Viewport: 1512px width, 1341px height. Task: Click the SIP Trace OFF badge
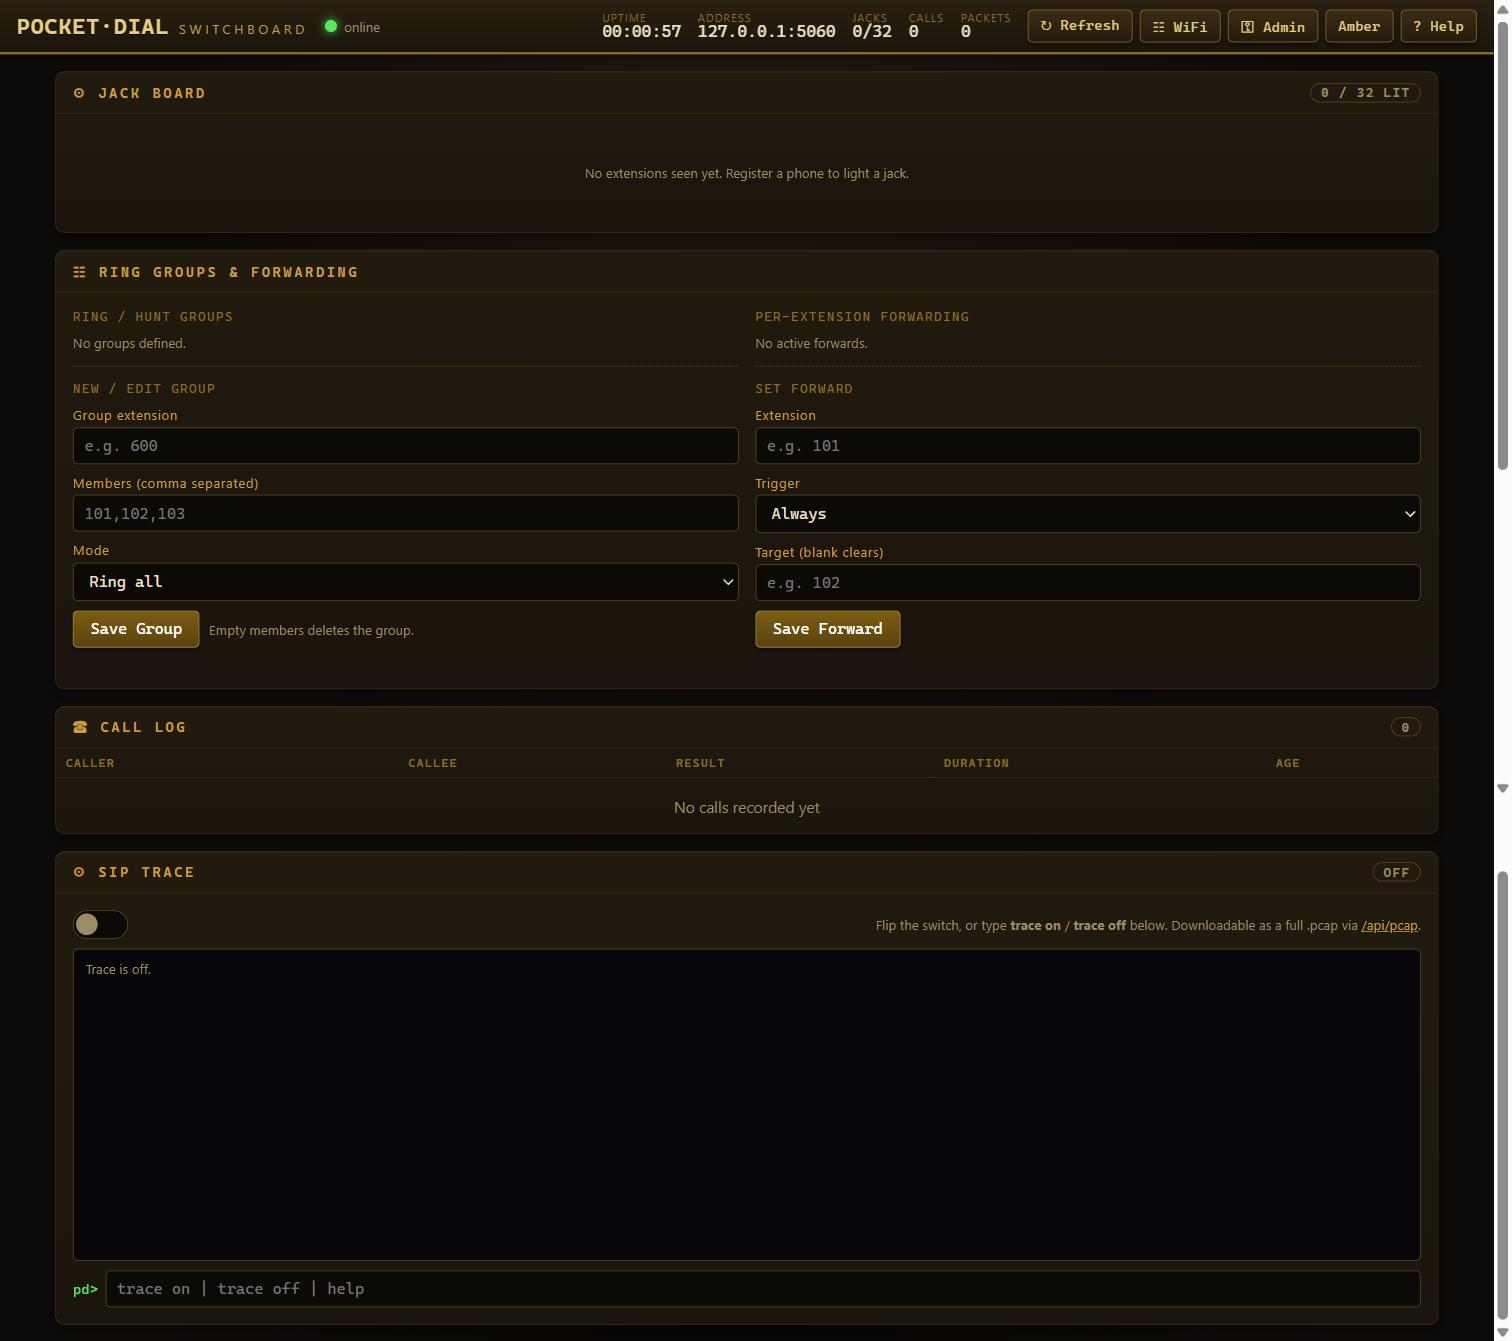(1396, 872)
